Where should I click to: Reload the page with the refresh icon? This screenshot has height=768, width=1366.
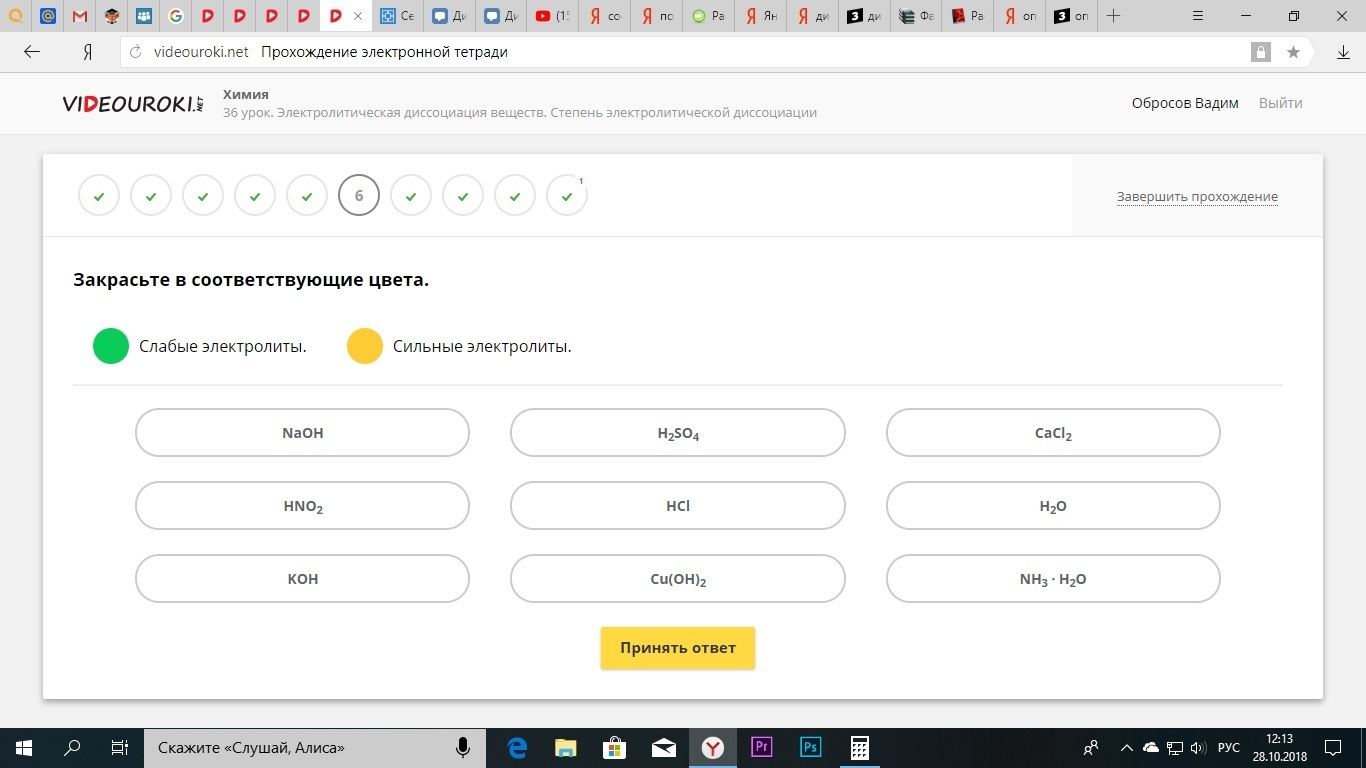[x=136, y=53]
